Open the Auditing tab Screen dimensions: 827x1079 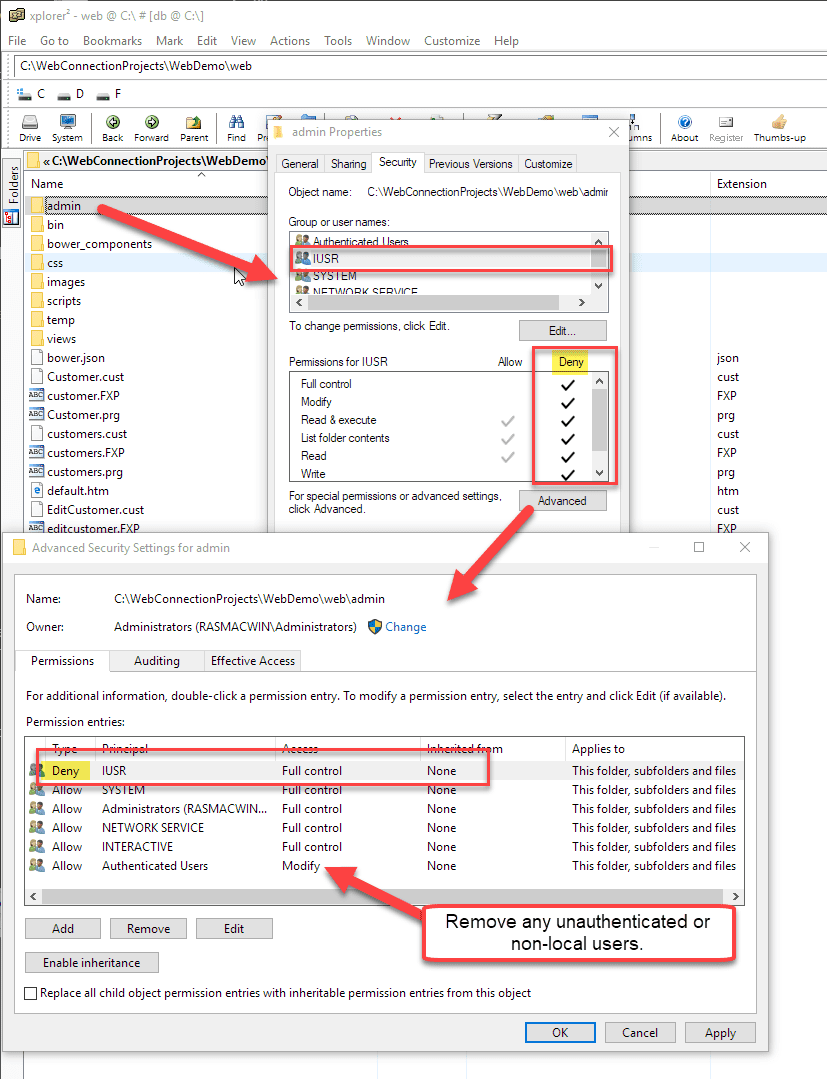pyautogui.click(x=157, y=661)
